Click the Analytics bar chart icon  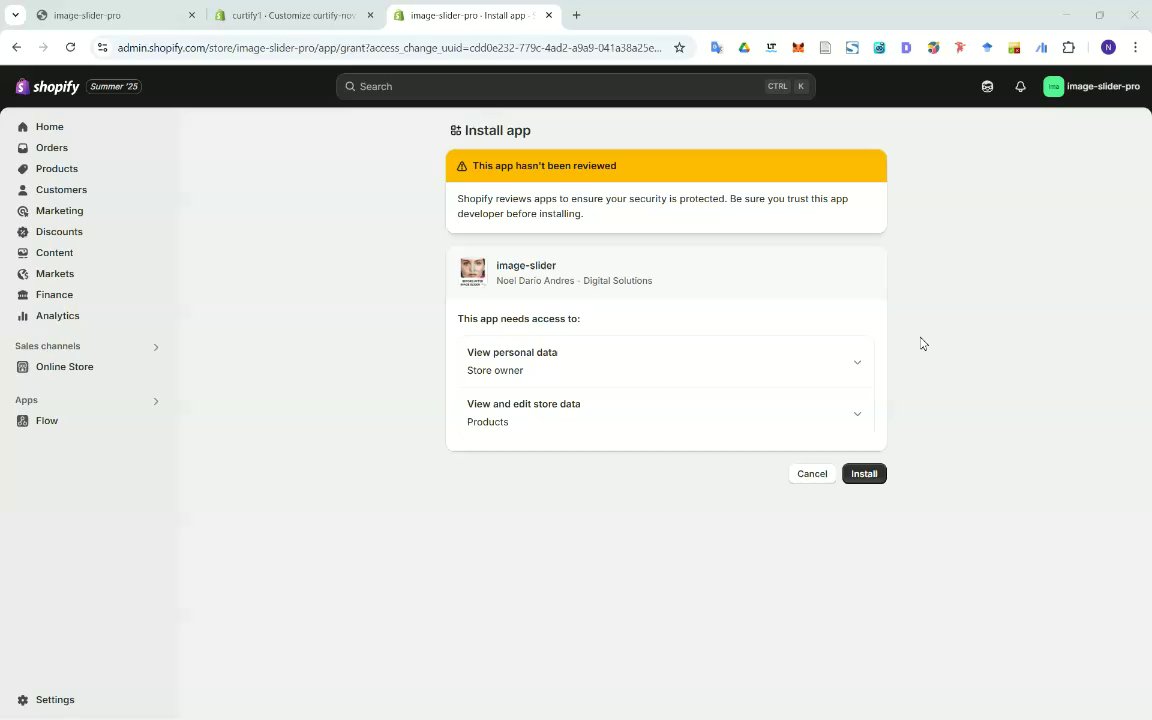pos(23,316)
